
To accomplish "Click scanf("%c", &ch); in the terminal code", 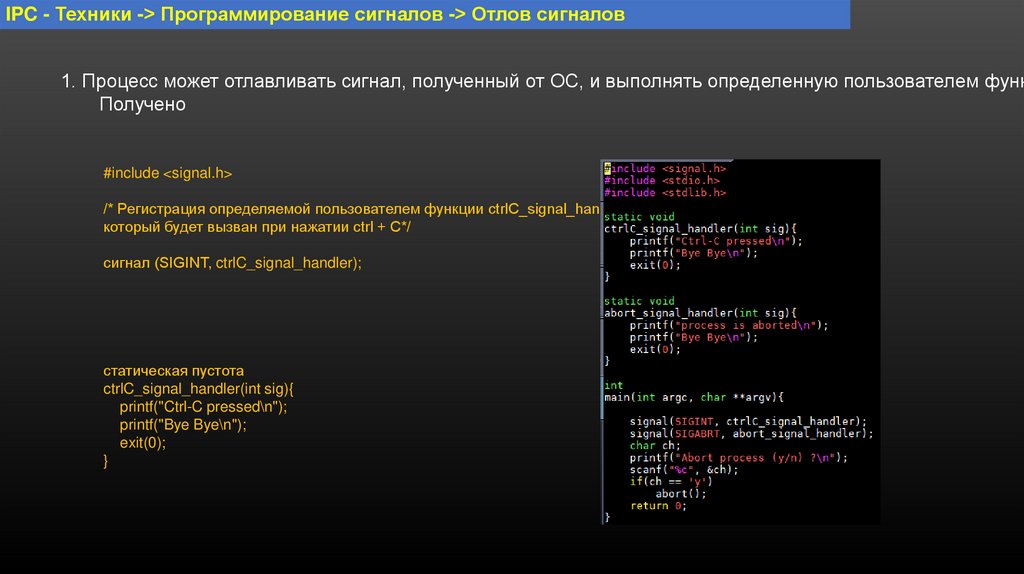I will (x=684, y=470).
